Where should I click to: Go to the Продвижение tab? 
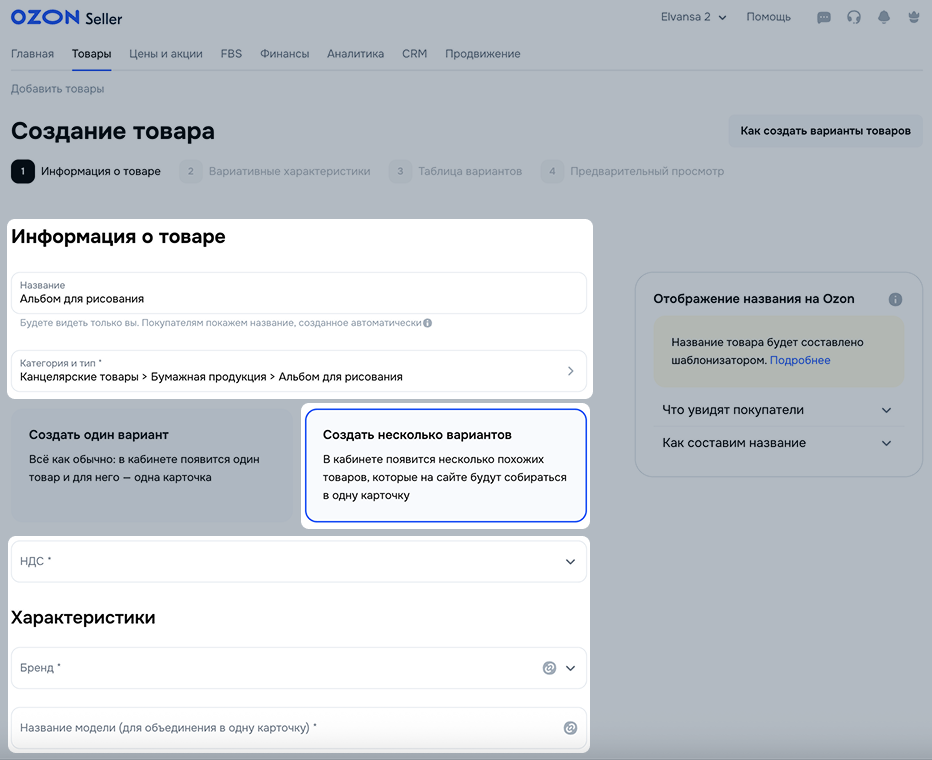(x=483, y=53)
